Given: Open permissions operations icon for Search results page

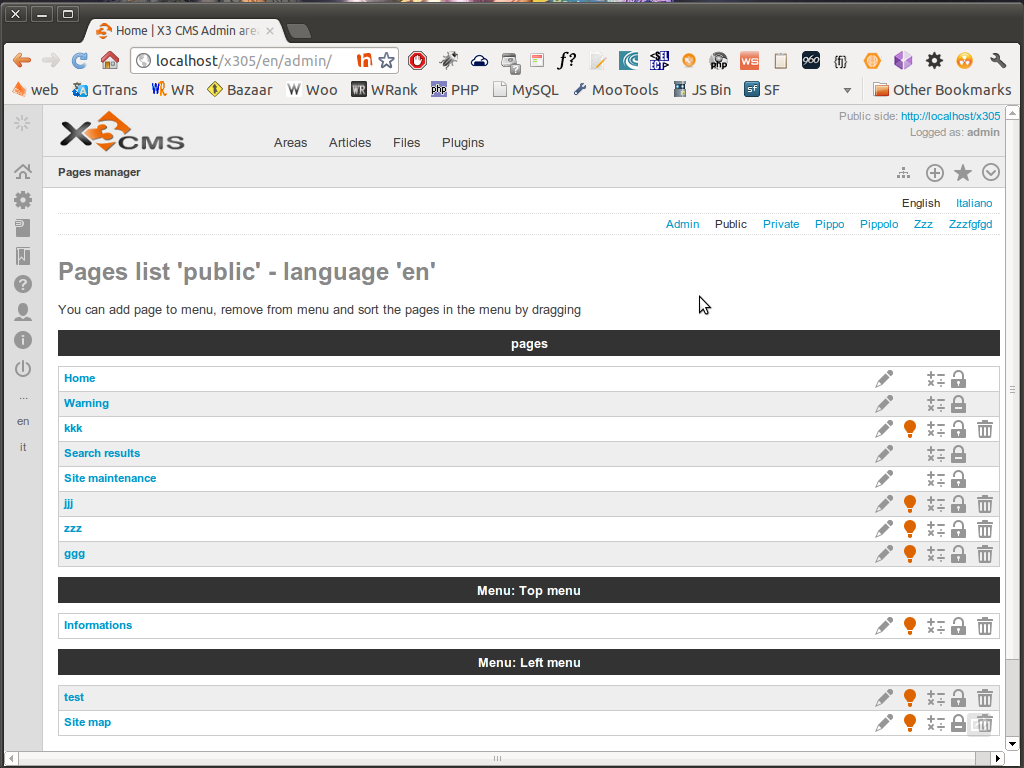Looking at the screenshot, I should coord(936,453).
